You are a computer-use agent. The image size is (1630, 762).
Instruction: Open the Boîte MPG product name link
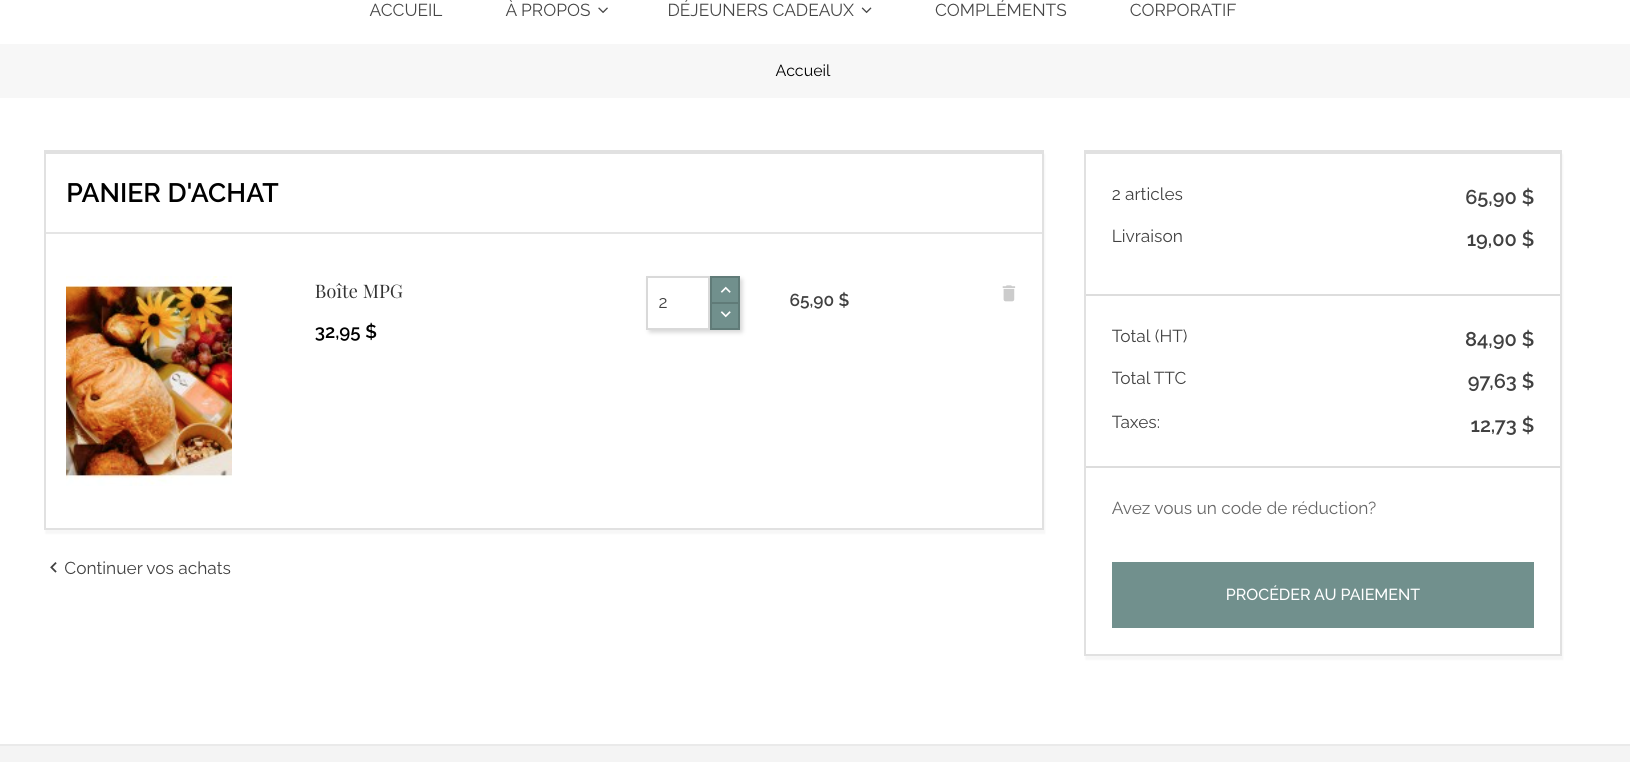pyautogui.click(x=359, y=291)
